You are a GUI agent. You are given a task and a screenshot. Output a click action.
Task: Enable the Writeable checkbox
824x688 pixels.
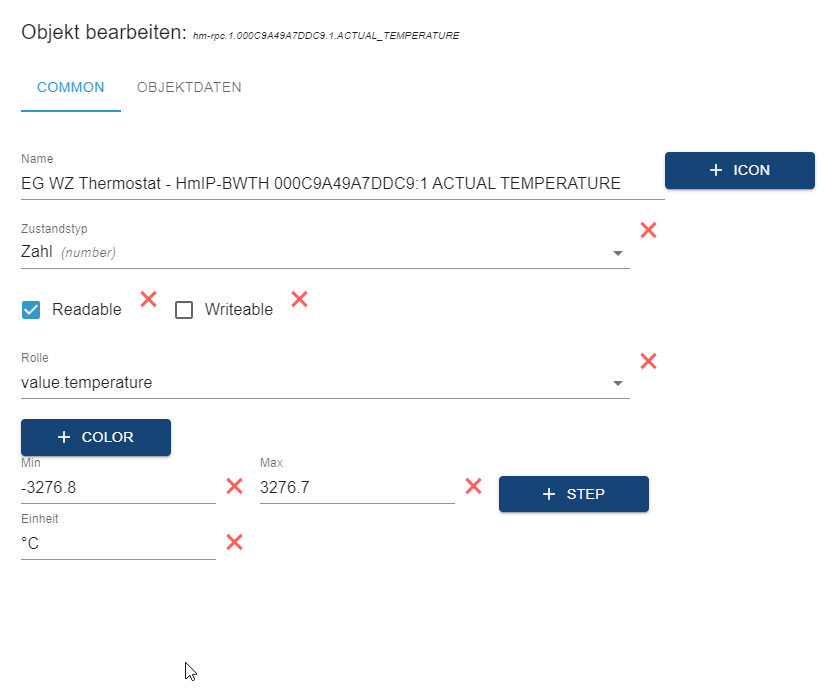(x=184, y=310)
